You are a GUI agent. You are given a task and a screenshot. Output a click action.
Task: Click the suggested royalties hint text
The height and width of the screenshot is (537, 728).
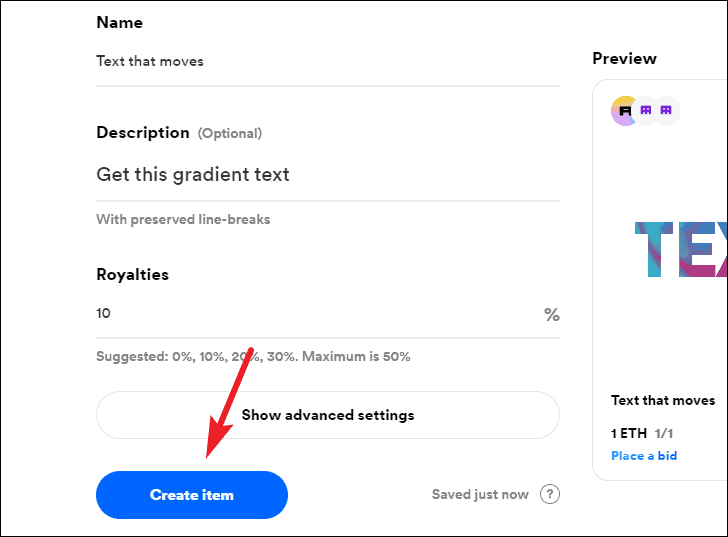tap(253, 356)
